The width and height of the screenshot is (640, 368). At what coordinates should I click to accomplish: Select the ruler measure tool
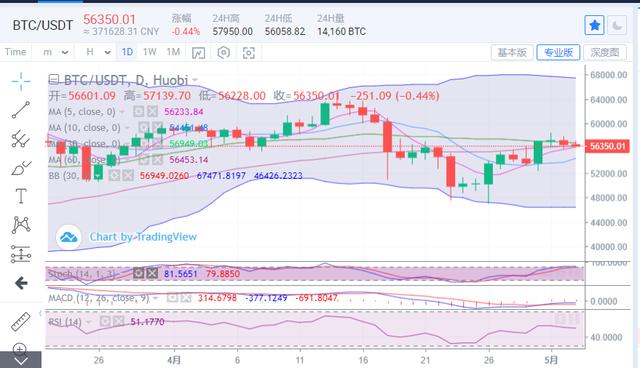[21, 321]
